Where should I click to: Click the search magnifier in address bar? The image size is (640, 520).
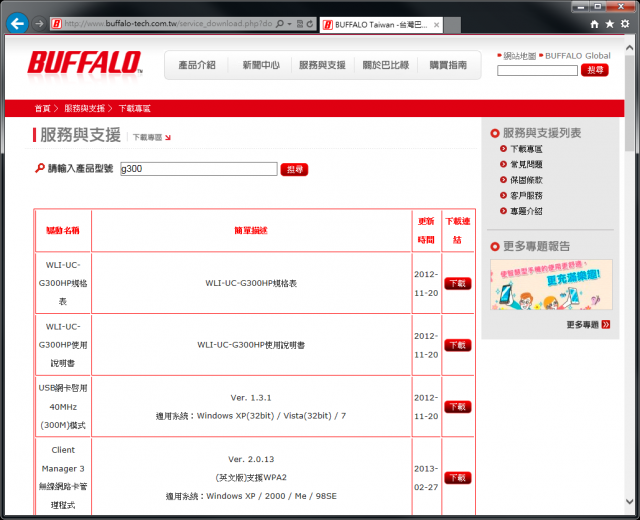[280, 24]
